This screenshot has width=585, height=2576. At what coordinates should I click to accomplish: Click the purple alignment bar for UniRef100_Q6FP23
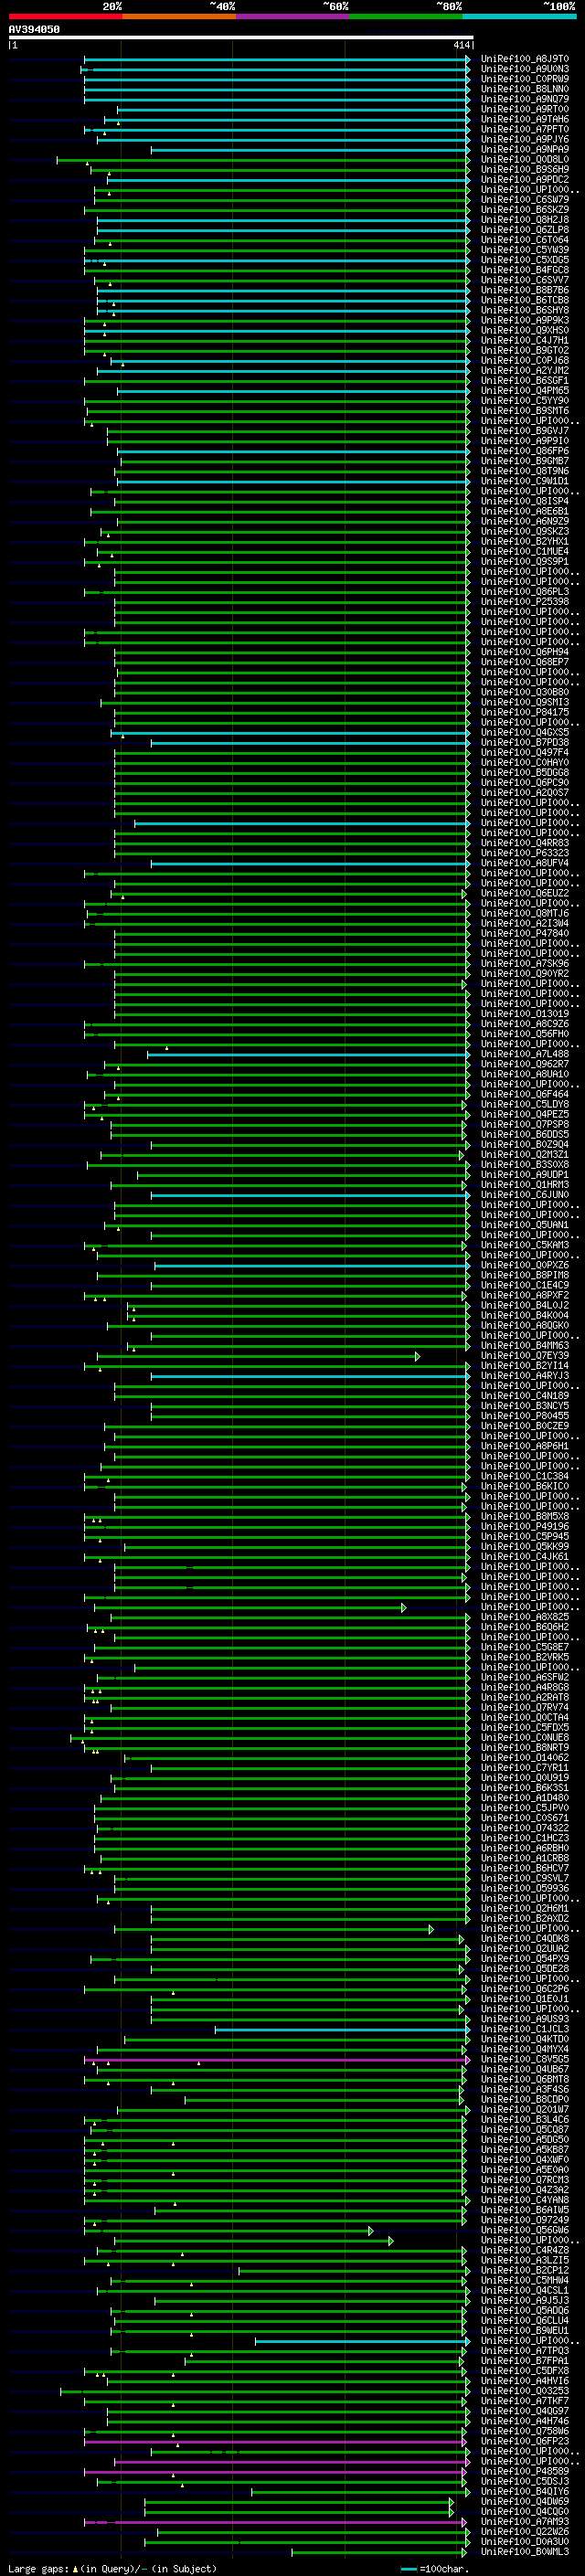(x=275, y=2442)
